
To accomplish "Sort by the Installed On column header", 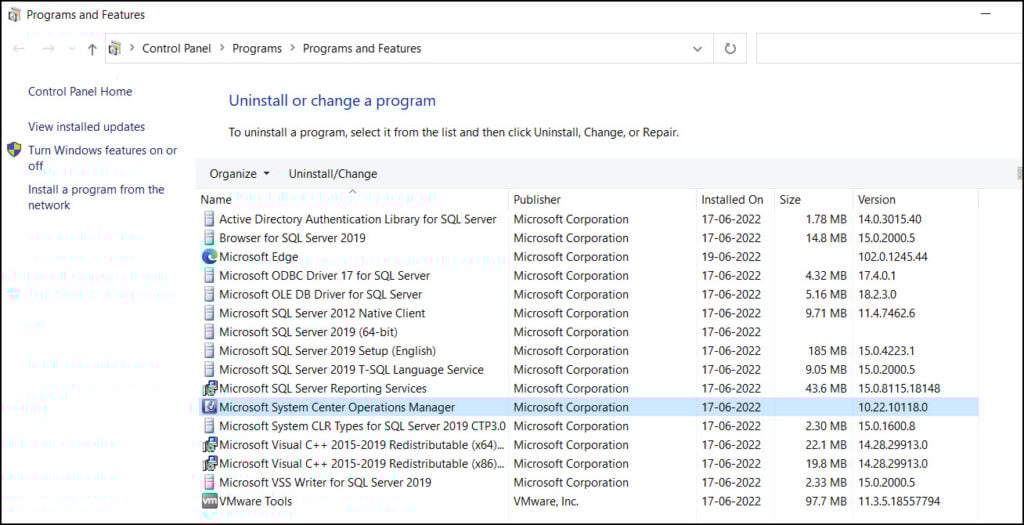I will coord(735,199).
